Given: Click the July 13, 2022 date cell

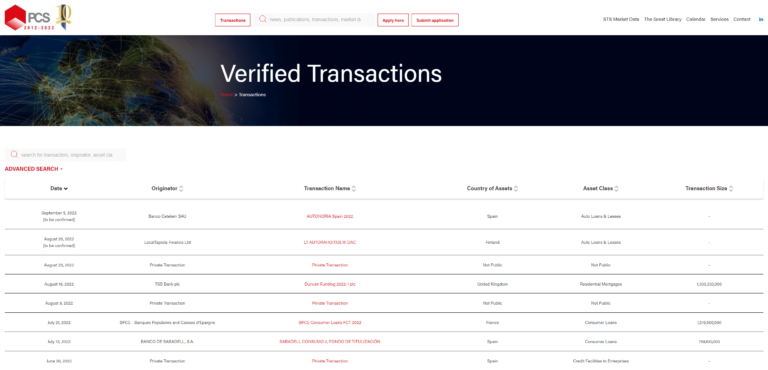Looking at the screenshot, I should [59, 342].
